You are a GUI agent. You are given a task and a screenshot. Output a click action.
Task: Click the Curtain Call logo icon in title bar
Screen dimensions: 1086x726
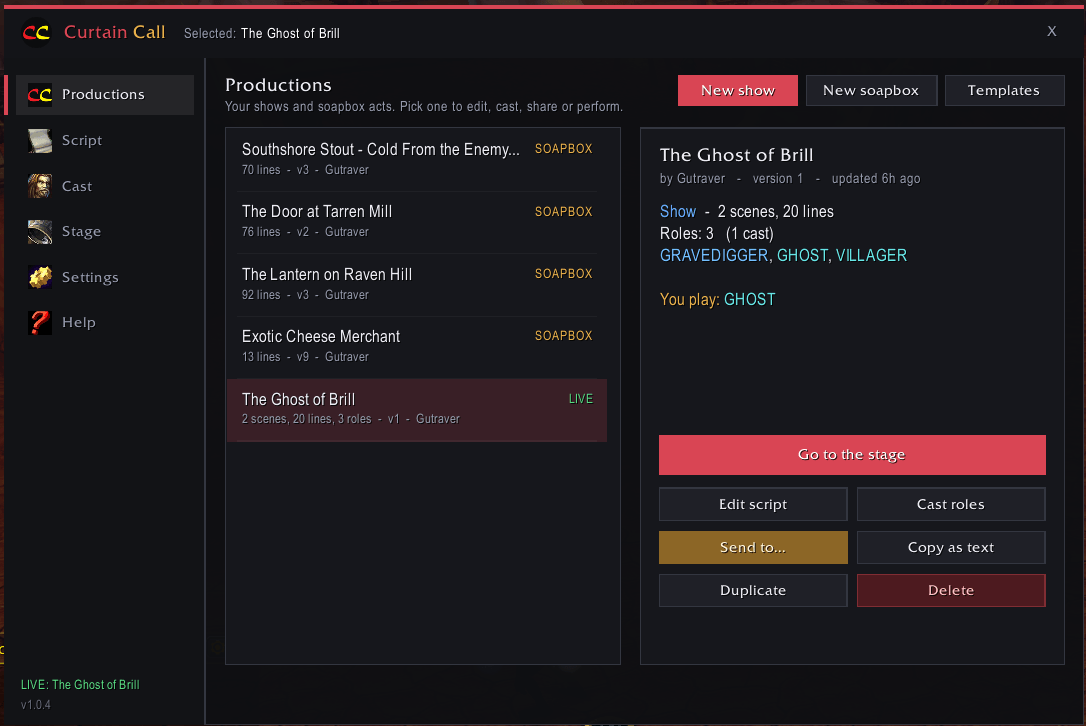point(36,32)
